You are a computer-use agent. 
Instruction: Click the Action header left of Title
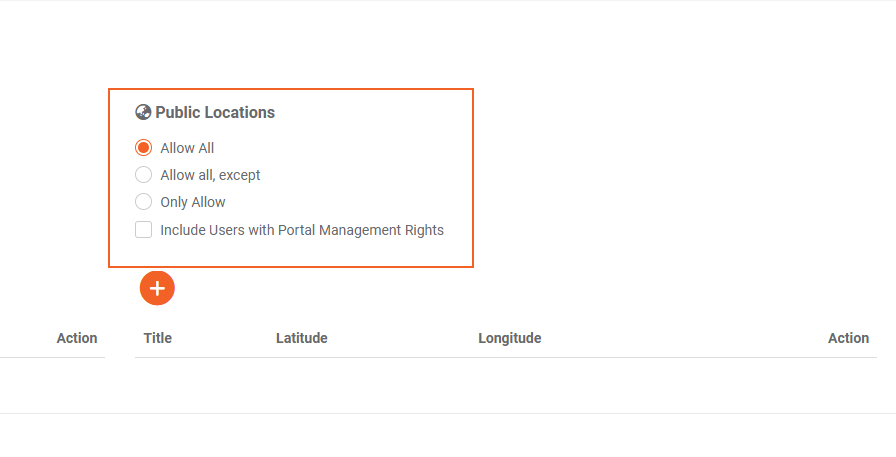77,338
